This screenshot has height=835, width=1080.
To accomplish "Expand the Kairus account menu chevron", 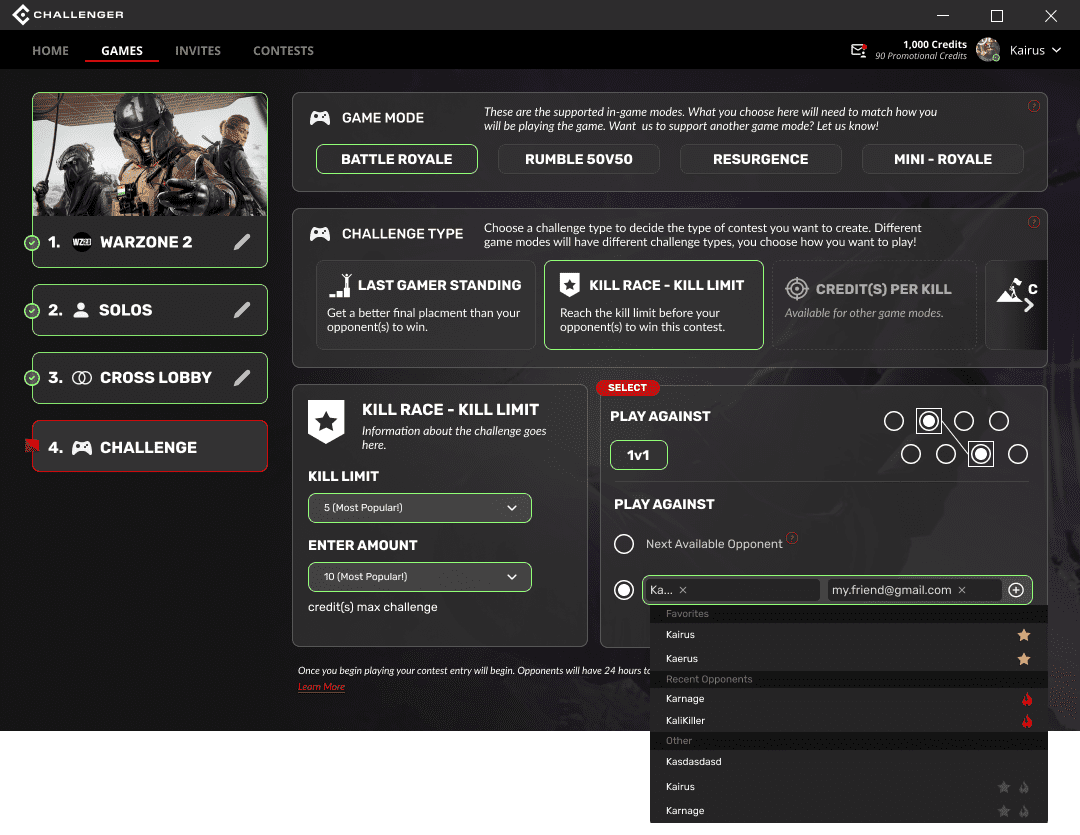I will 1056,50.
